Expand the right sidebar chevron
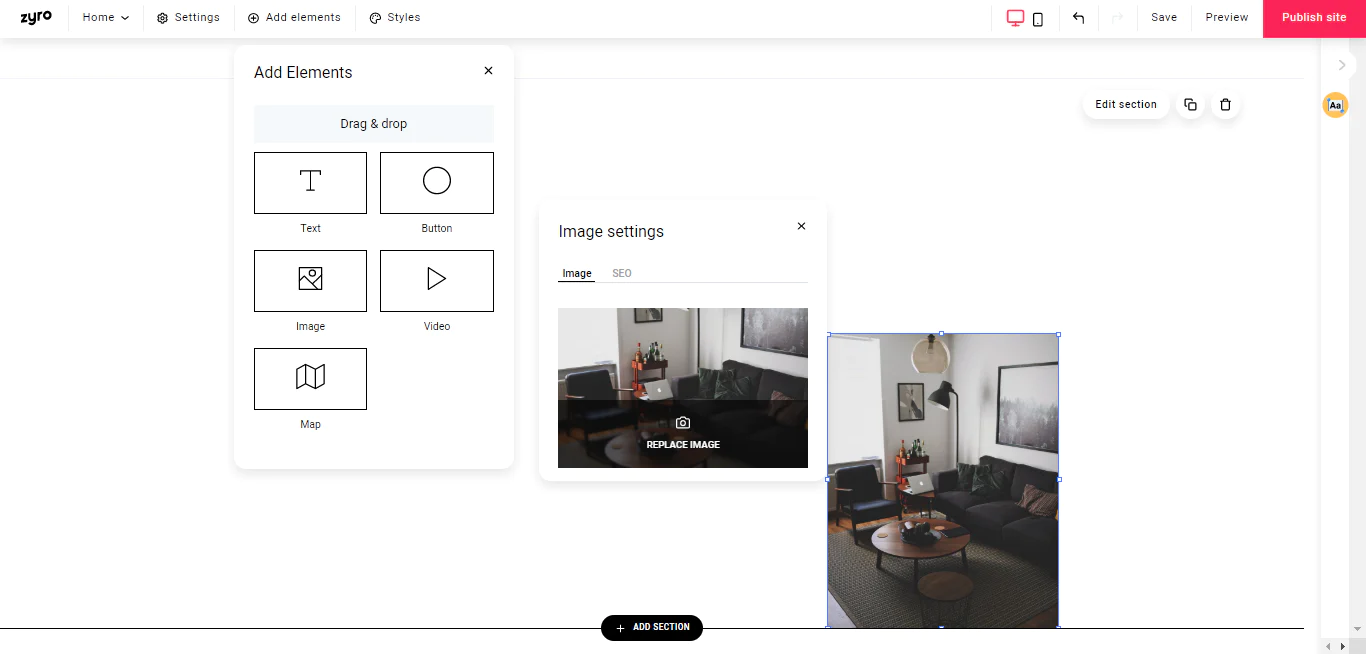1366x654 pixels. [1341, 65]
